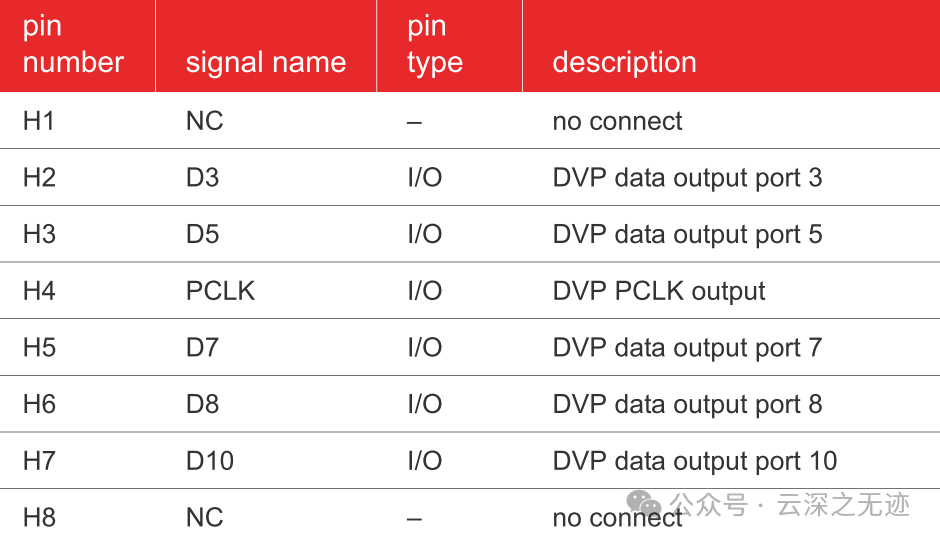This screenshot has width=940, height=543.
Task: Click 'DVP data output port 10' text
Action: (695, 461)
